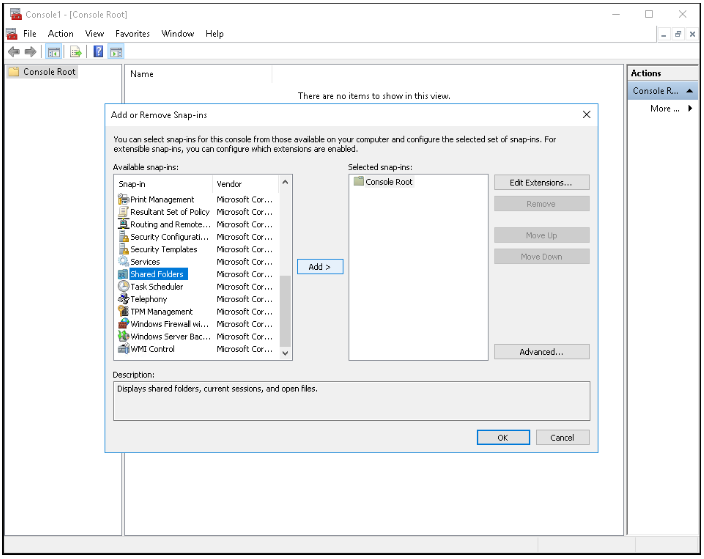Select the TPM Management icon

coord(123,312)
